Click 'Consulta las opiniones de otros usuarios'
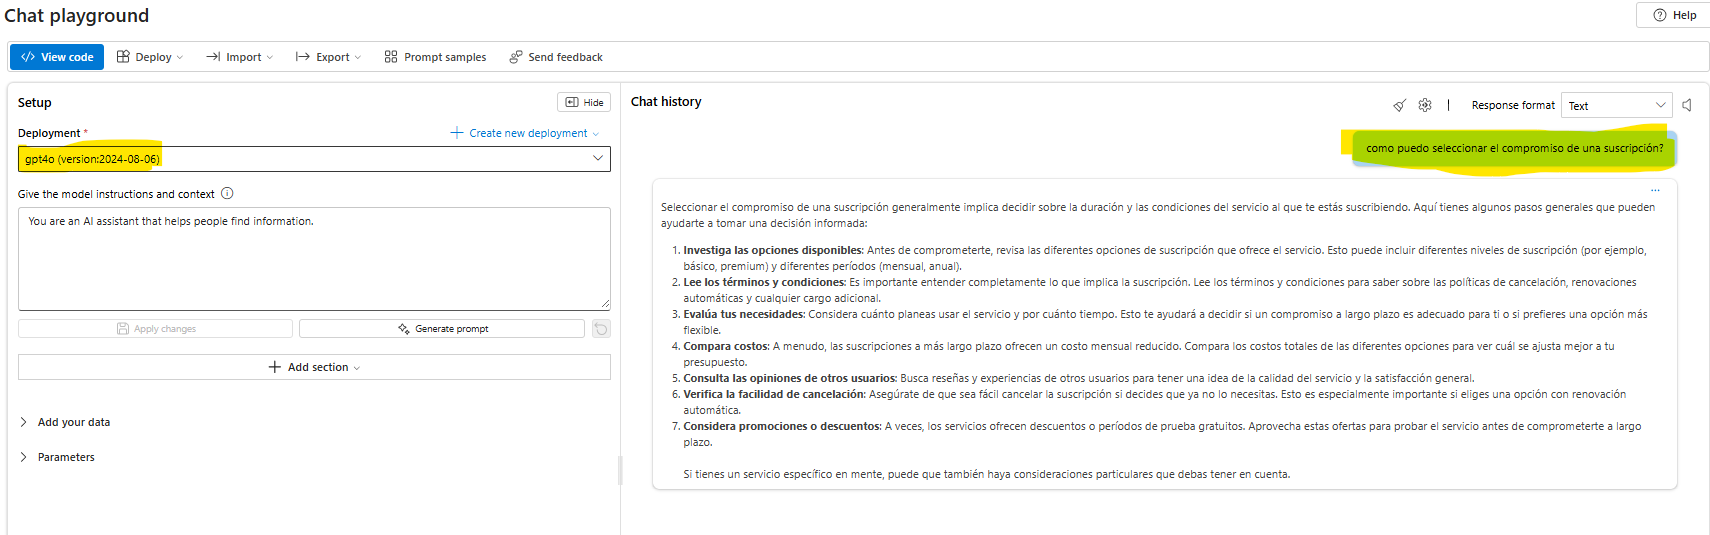Screen dimensions: 1710x535 (790, 378)
